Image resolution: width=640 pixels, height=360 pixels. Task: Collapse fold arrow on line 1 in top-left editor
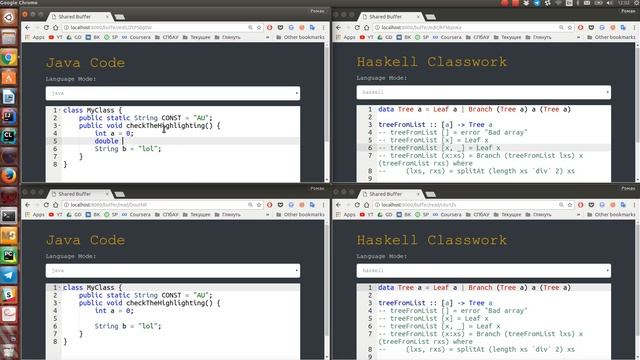(60, 110)
